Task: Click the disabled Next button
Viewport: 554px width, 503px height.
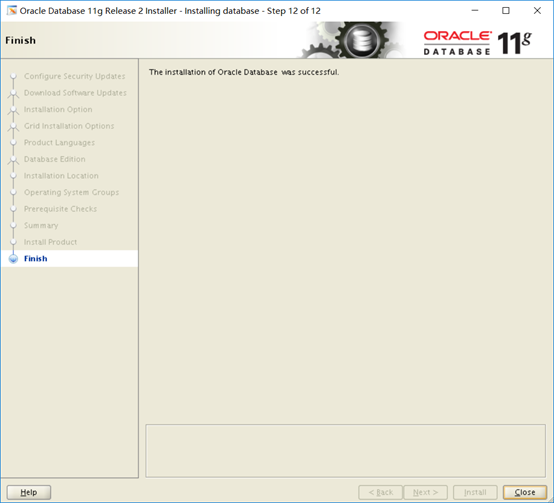Action: [425, 492]
